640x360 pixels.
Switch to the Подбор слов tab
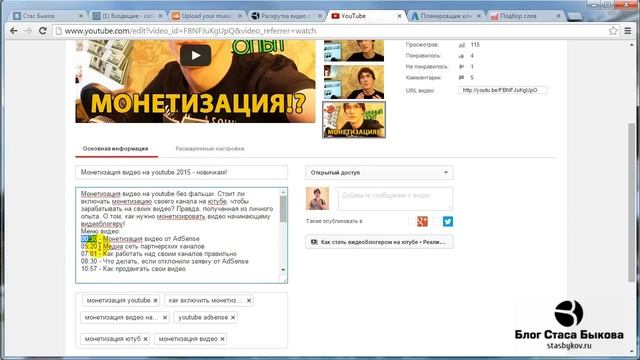pyautogui.click(x=525, y=16)
